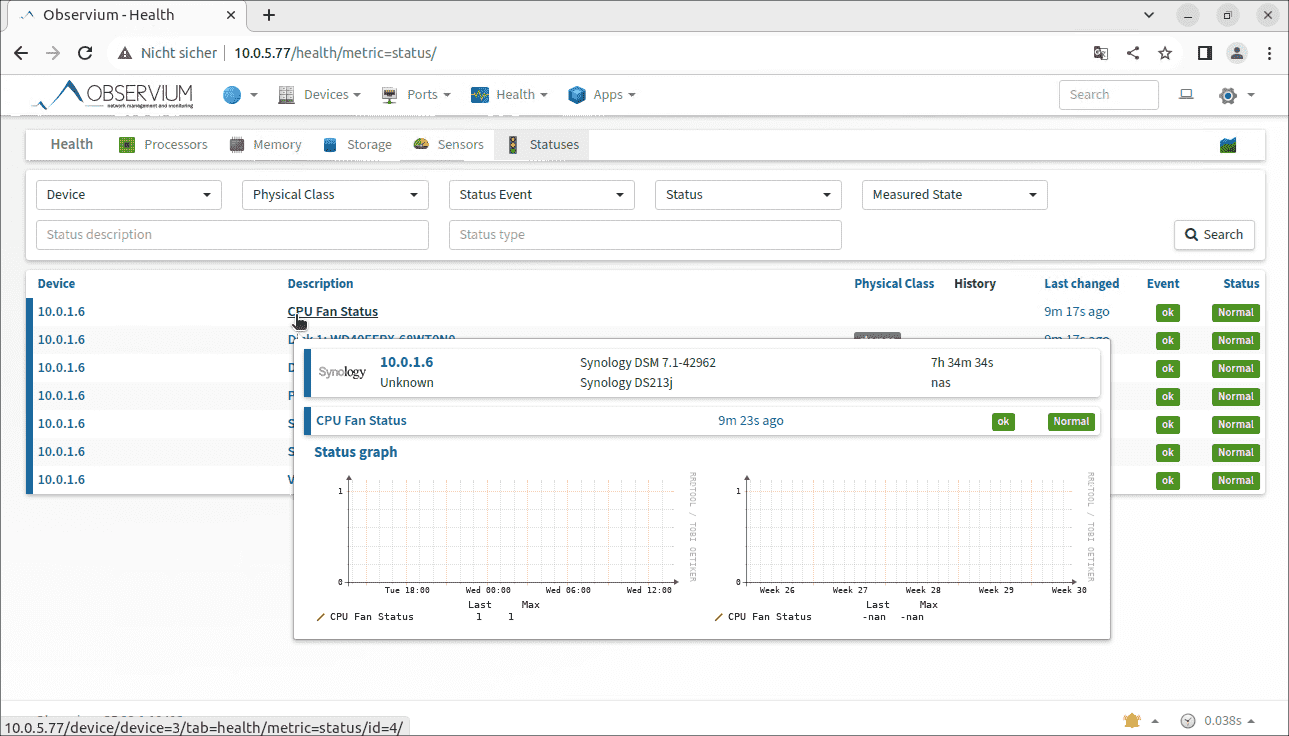
Task: Click the browser translate page icon
Action: pyautogui.click(x=1100, y=53)
